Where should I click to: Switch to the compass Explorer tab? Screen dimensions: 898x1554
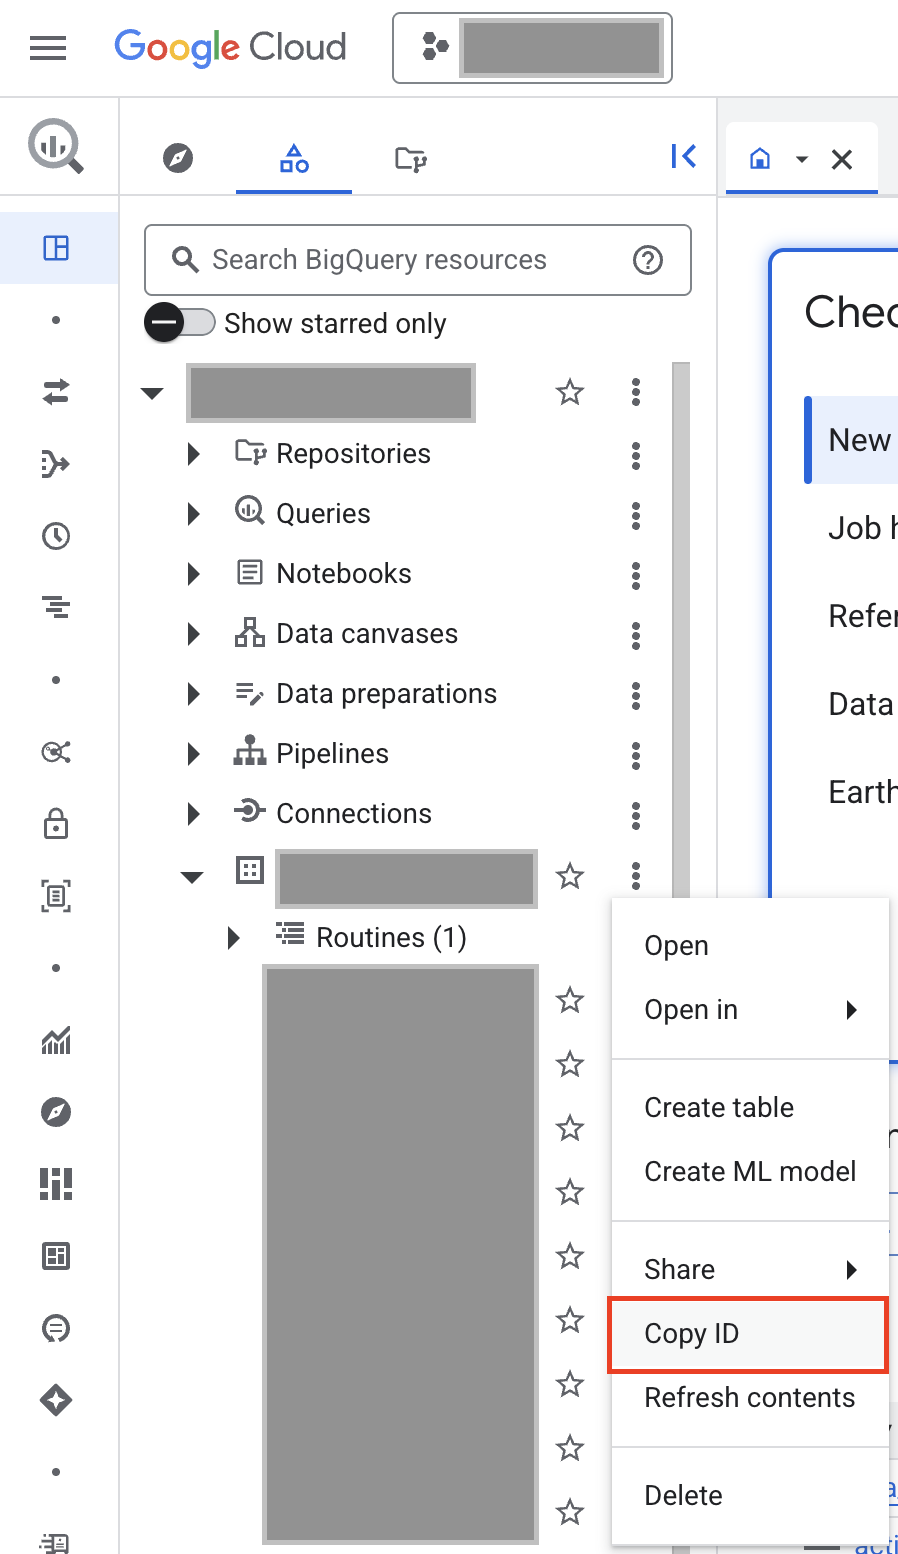(178, 158)
